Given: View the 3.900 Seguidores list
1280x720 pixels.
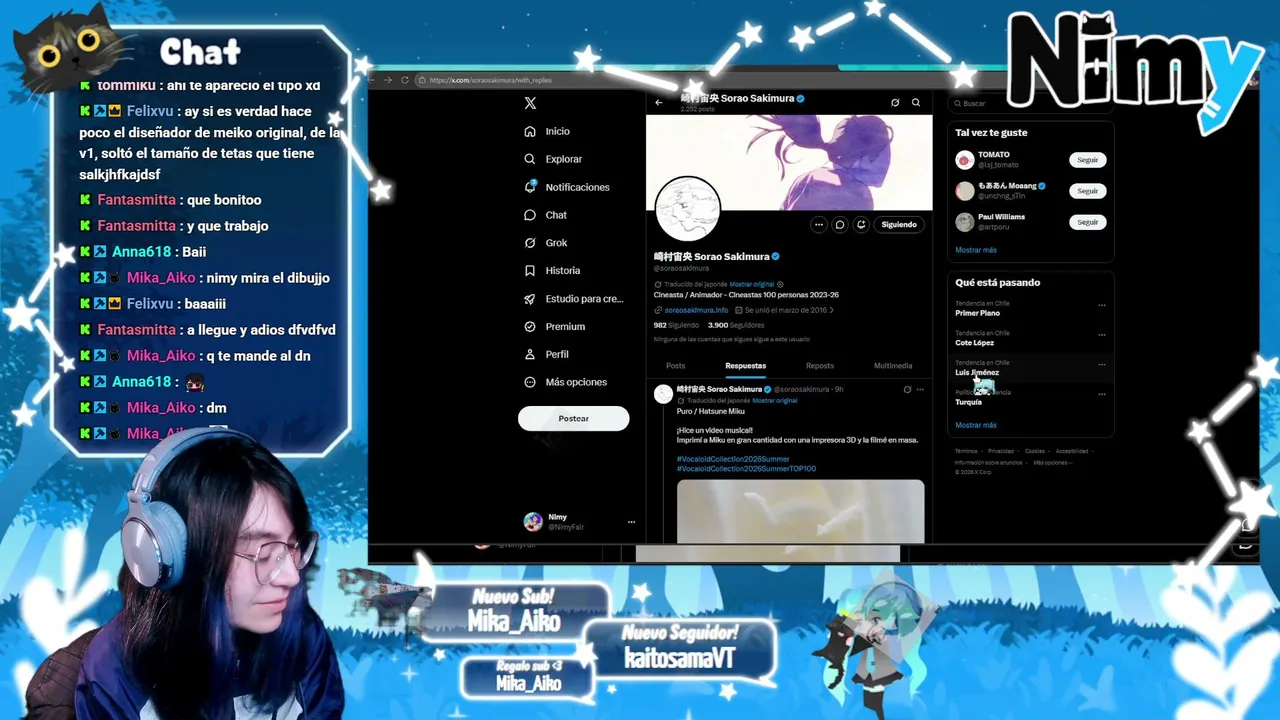Looking at the screenshot, I should point(736,325).
